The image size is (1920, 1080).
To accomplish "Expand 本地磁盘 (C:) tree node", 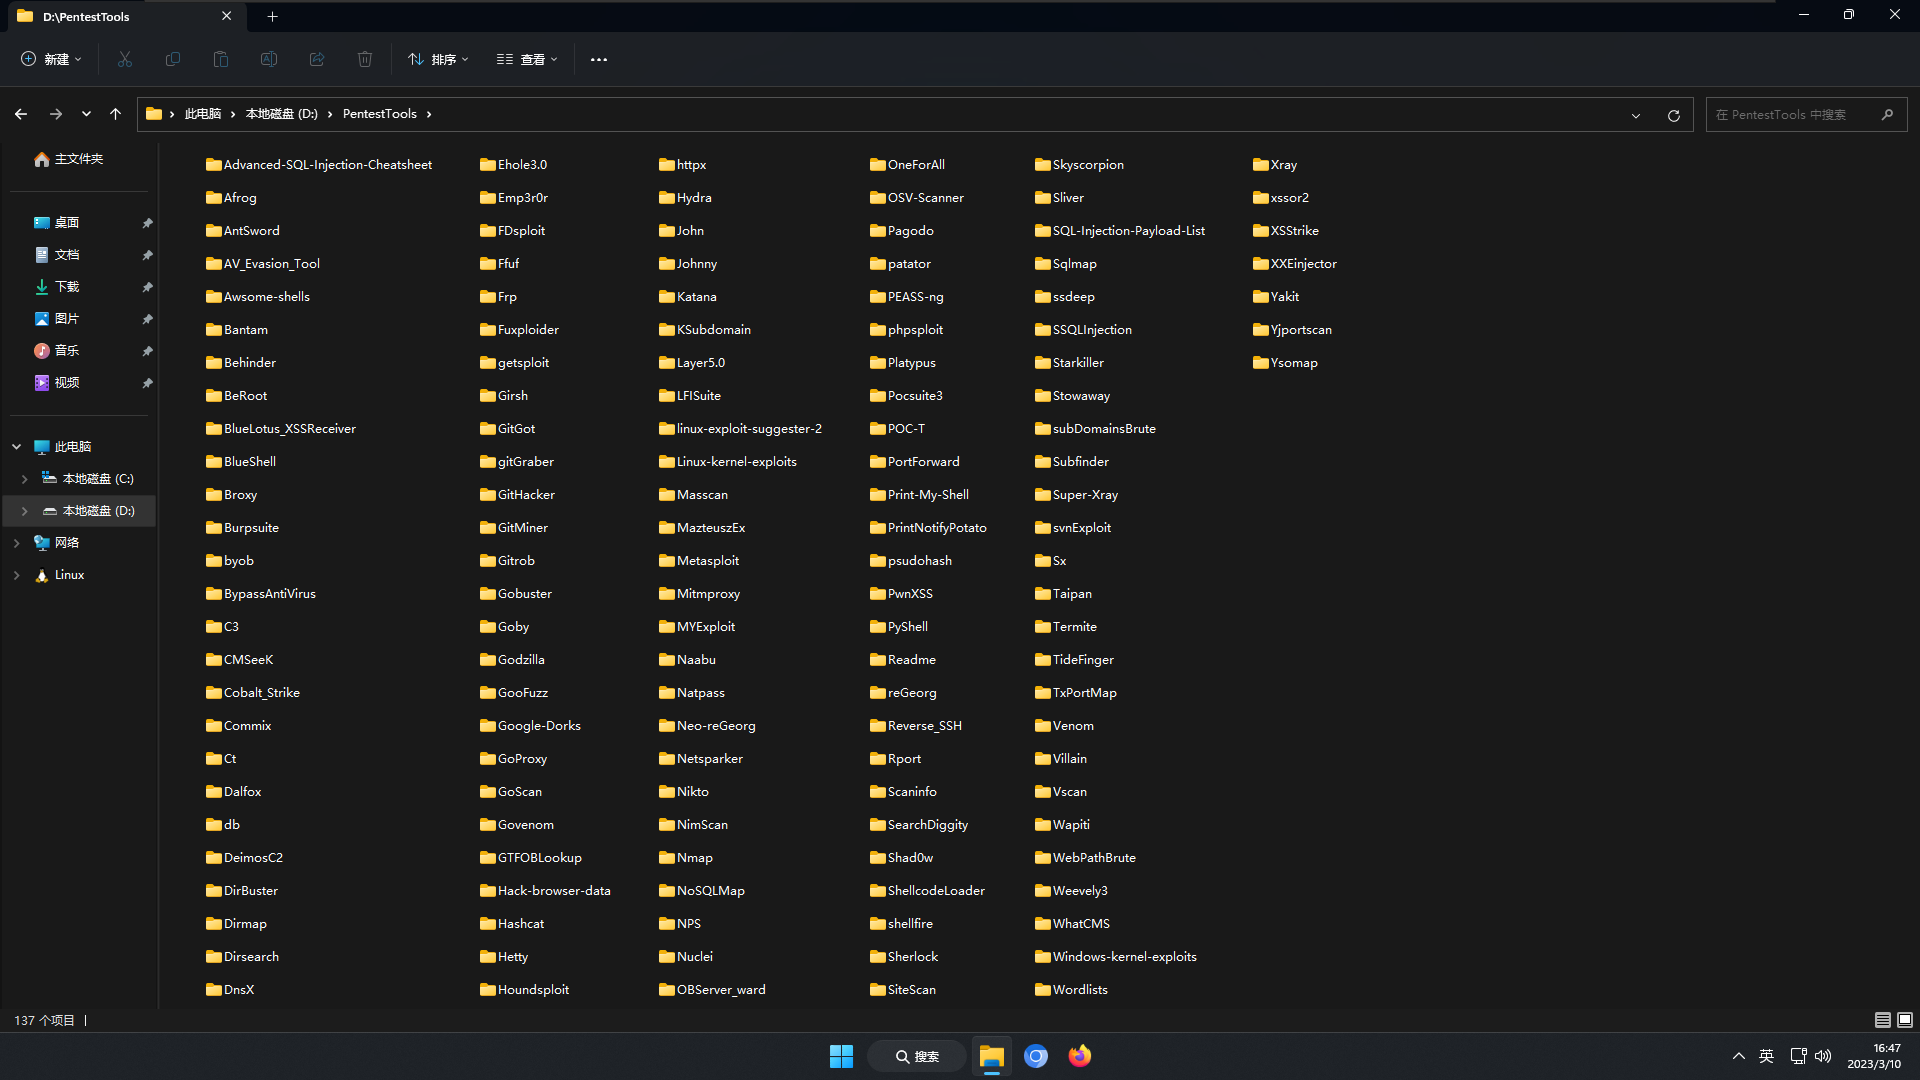I will [x=24, y=479].
